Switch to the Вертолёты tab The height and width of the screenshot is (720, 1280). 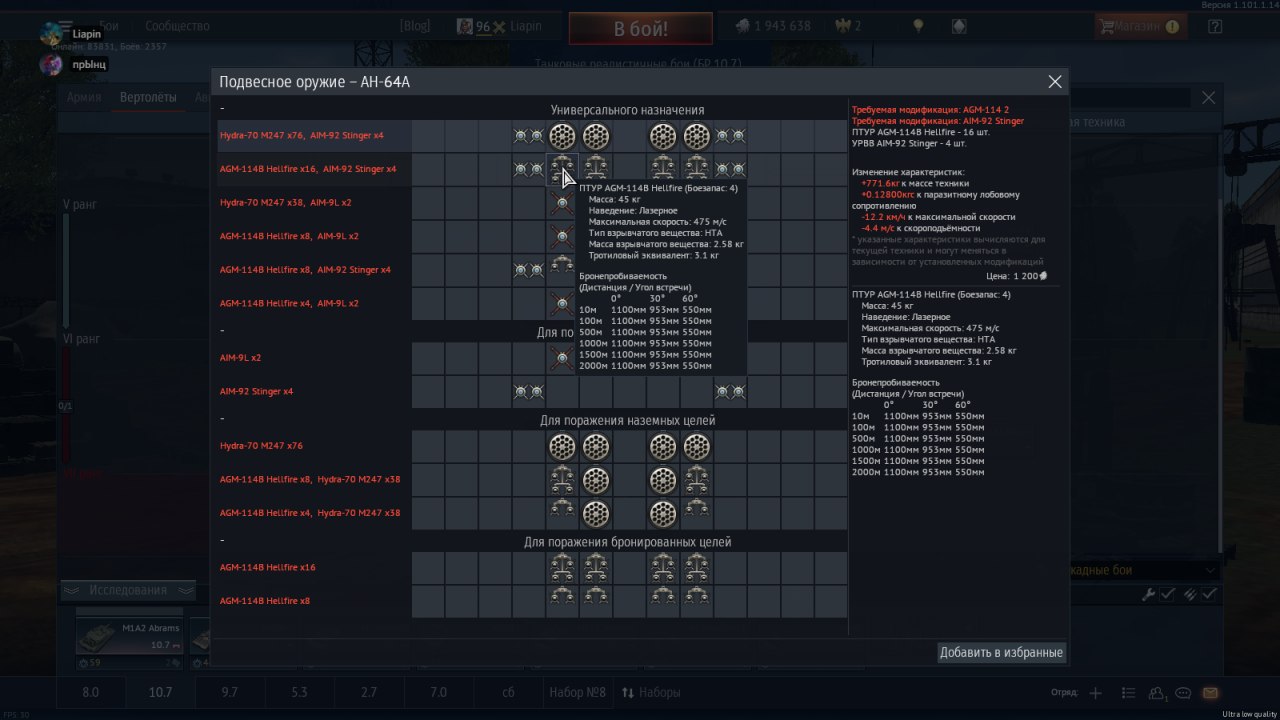[x=148, y=97]
